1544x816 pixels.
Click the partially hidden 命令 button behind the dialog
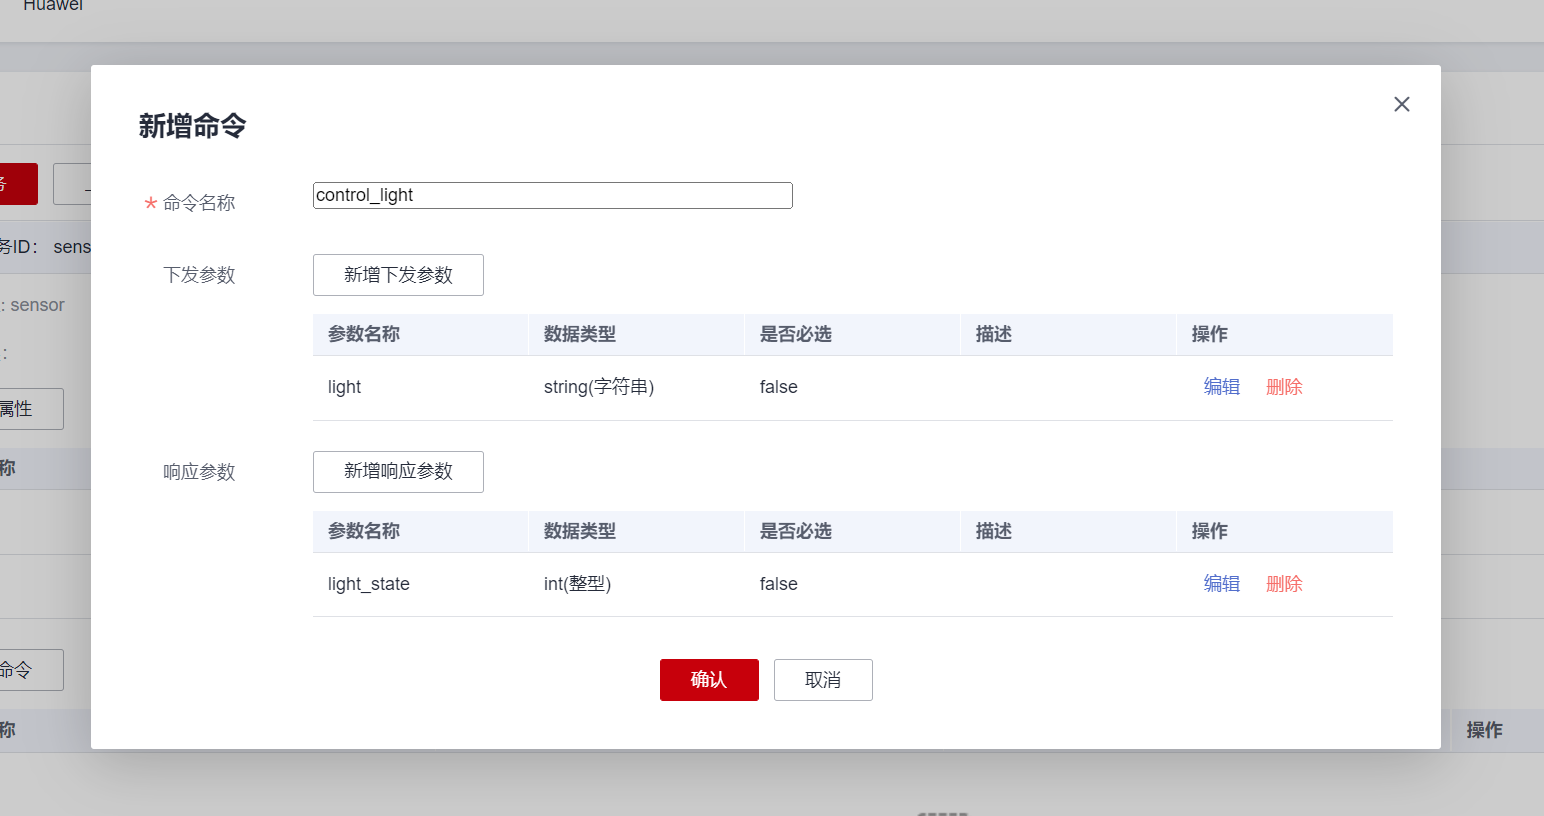pyautogui.click(x=30, y=670)
